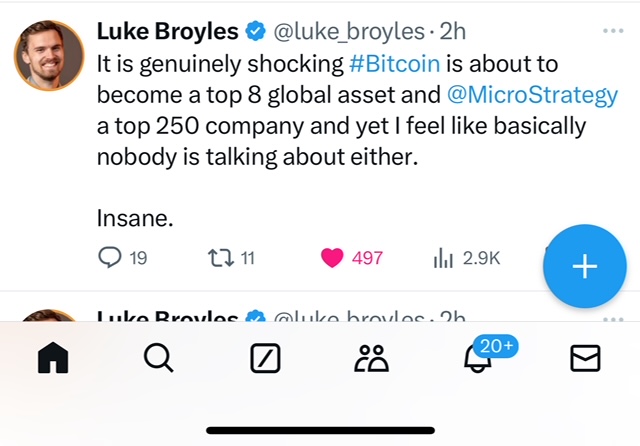
Task: Open Notifications bell with 20+ badge
Action: [x=477, y=357]
